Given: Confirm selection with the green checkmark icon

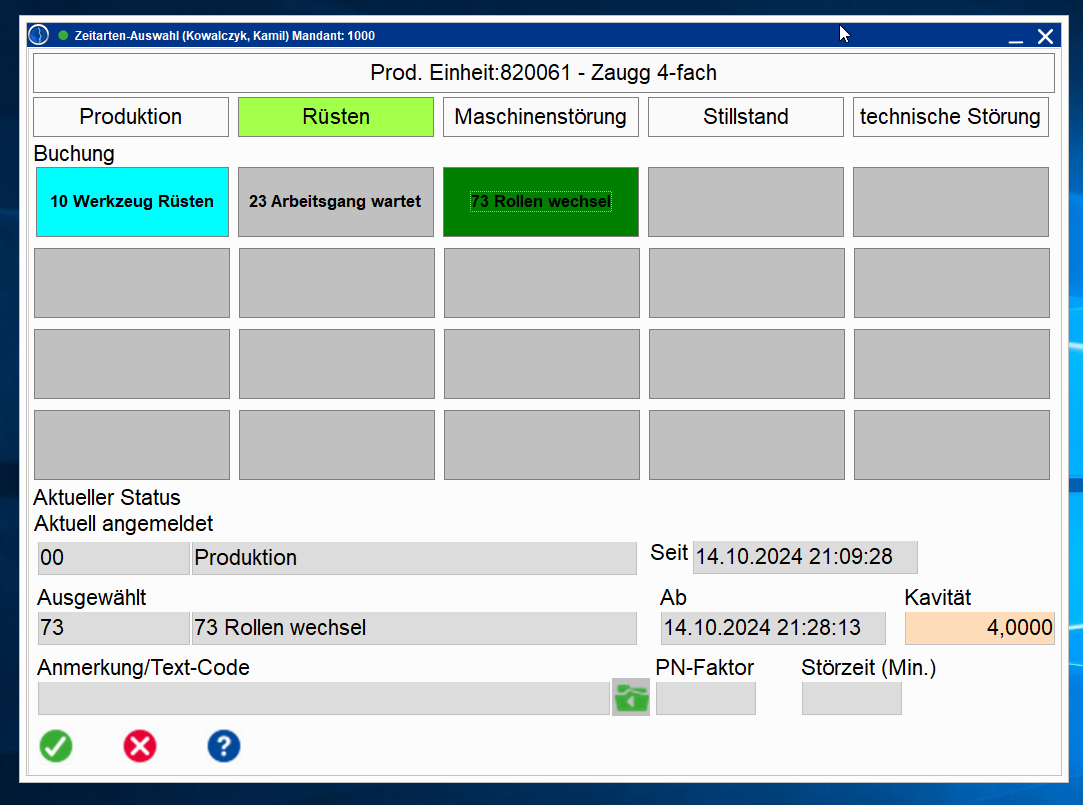Looking at the screenshot, I should point(56,746).
